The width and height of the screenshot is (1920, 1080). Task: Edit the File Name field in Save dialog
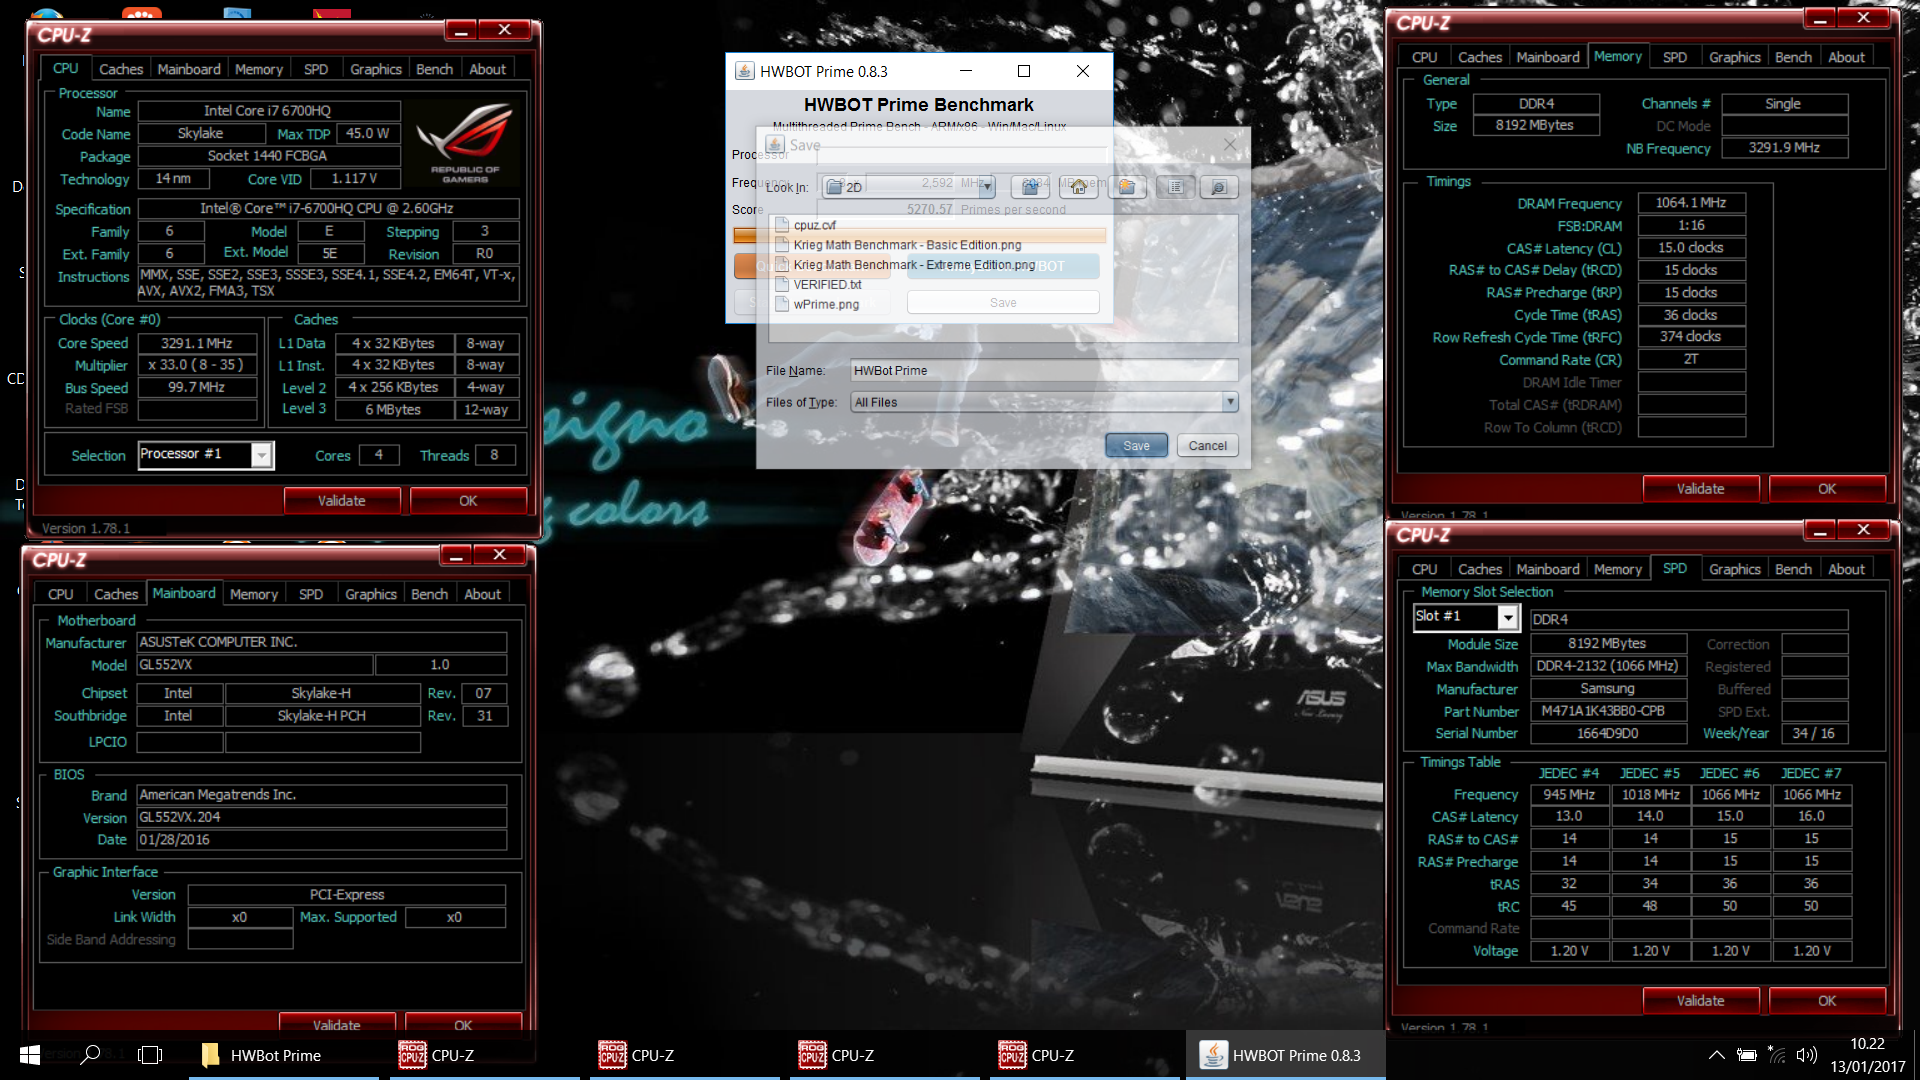click(x=1044, y=370)
